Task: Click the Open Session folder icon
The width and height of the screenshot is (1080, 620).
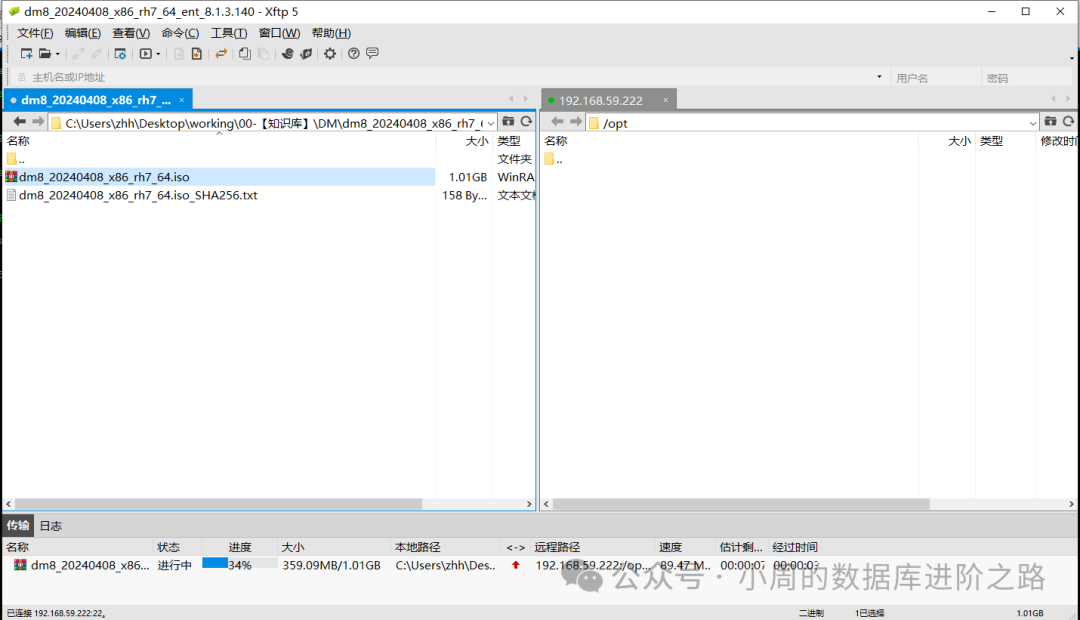Action: 45,54
